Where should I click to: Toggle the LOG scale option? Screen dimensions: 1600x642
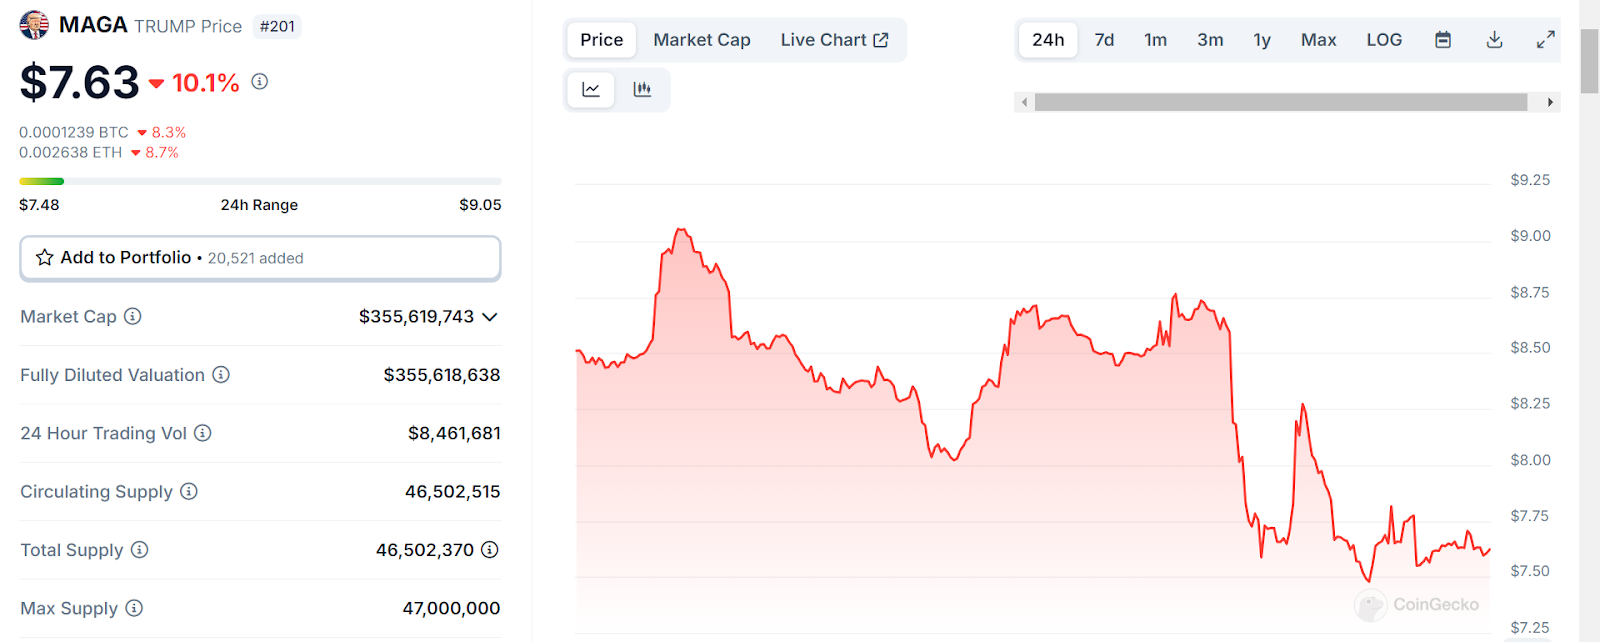(x=1384, y=40)
